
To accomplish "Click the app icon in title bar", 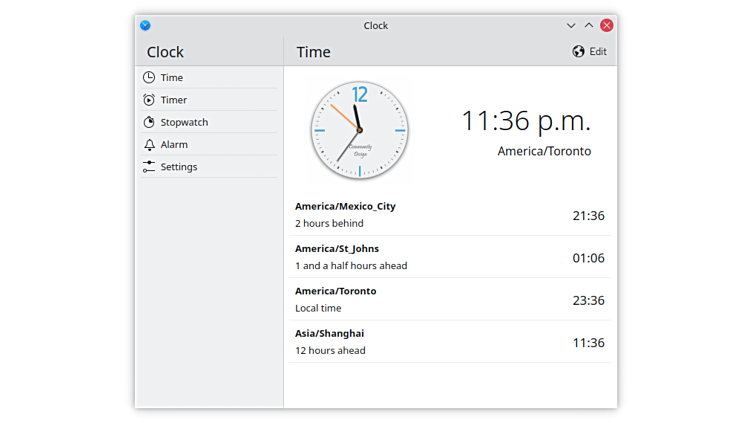I will 145,25.
